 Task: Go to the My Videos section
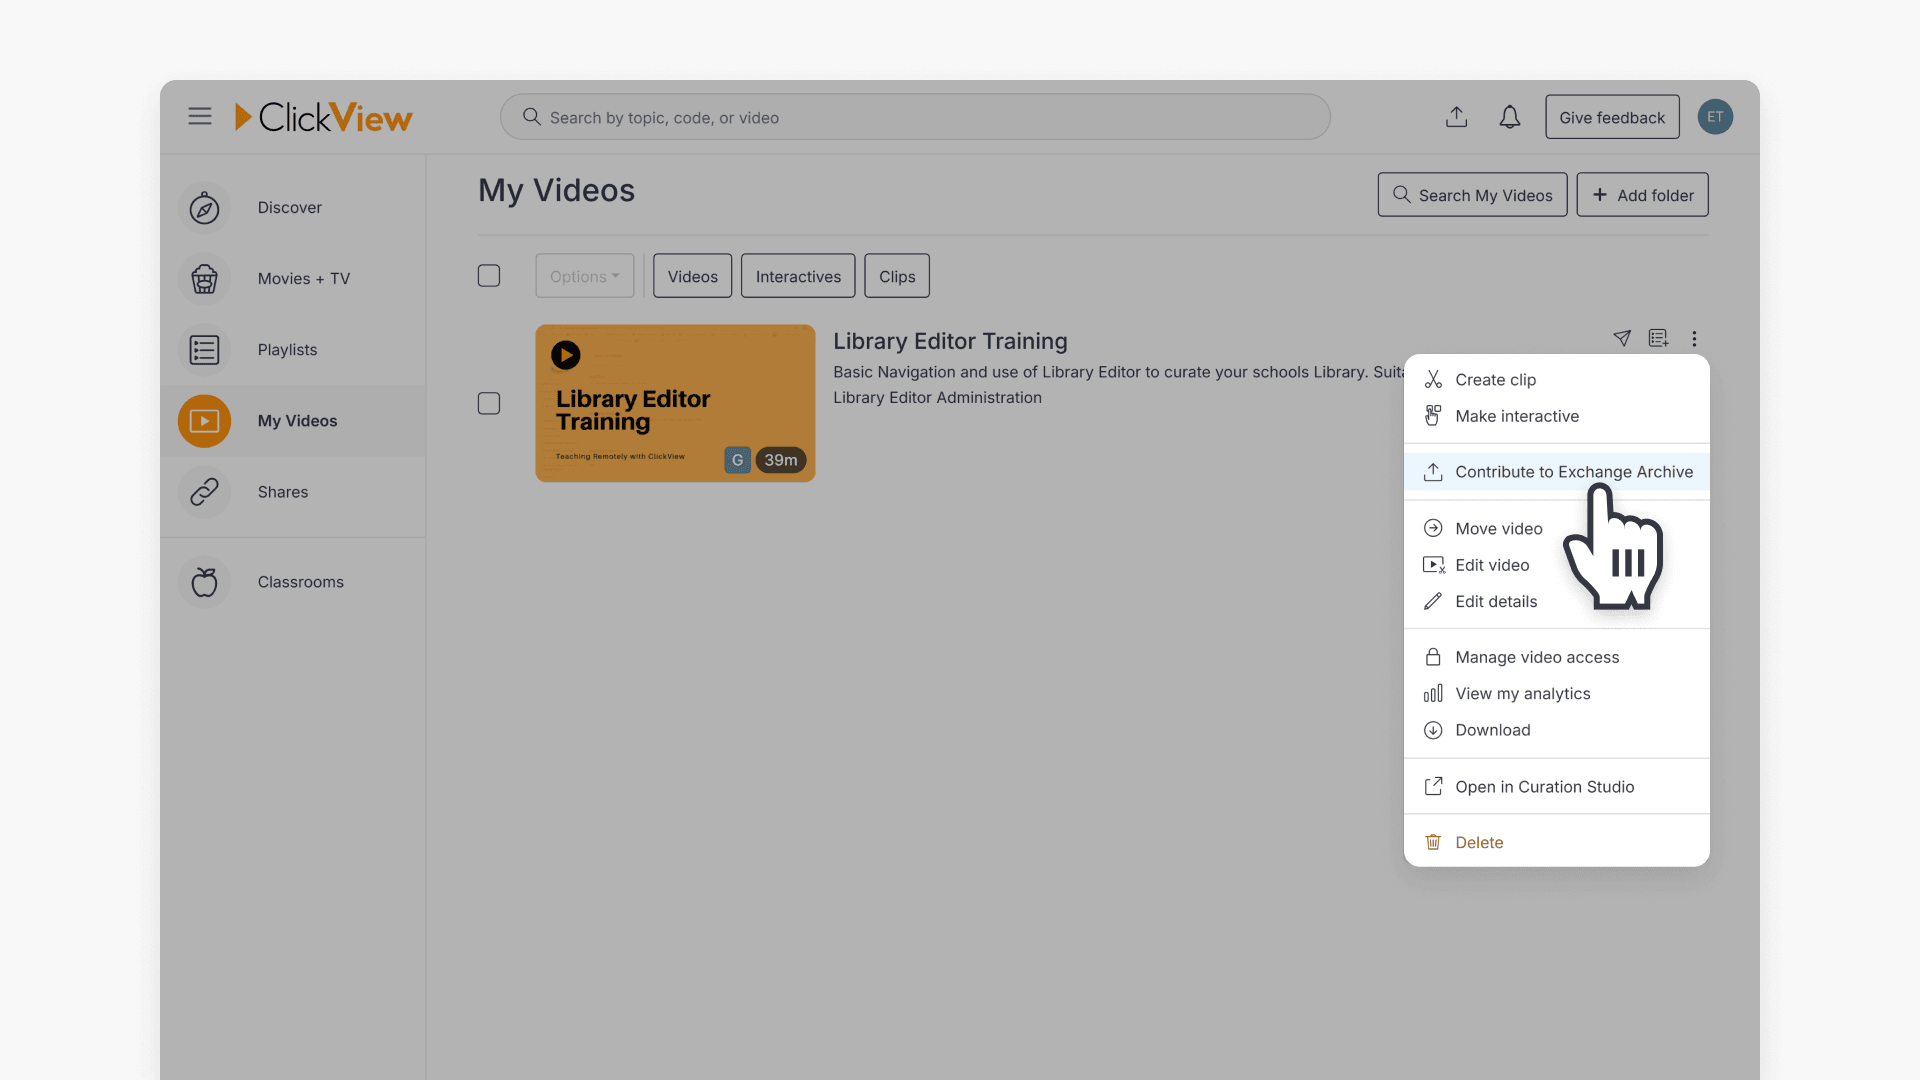pyautogui.click(x=296, y=420)
